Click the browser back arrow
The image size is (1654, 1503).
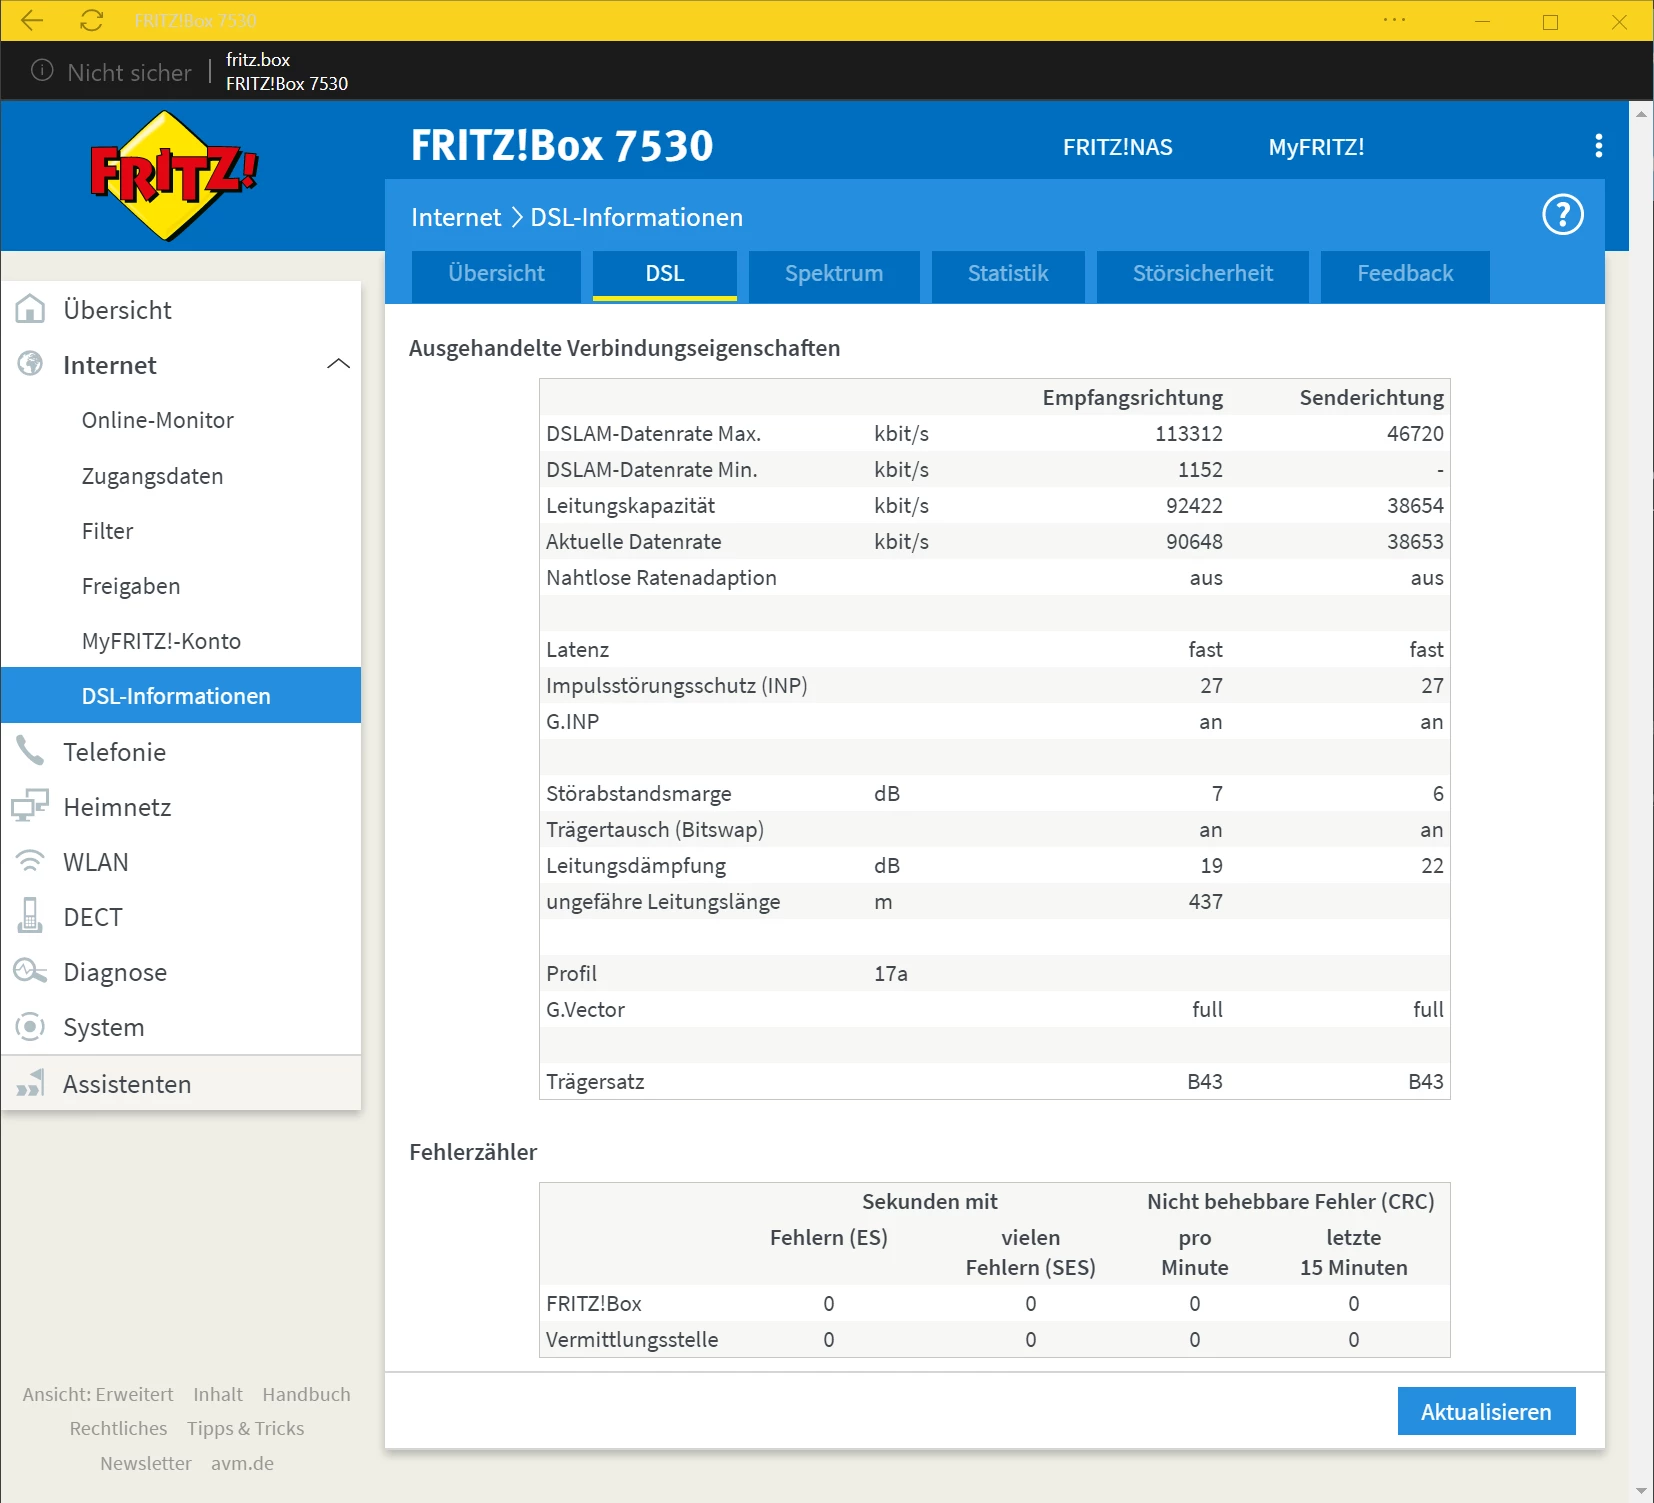[x=32, y=20]
